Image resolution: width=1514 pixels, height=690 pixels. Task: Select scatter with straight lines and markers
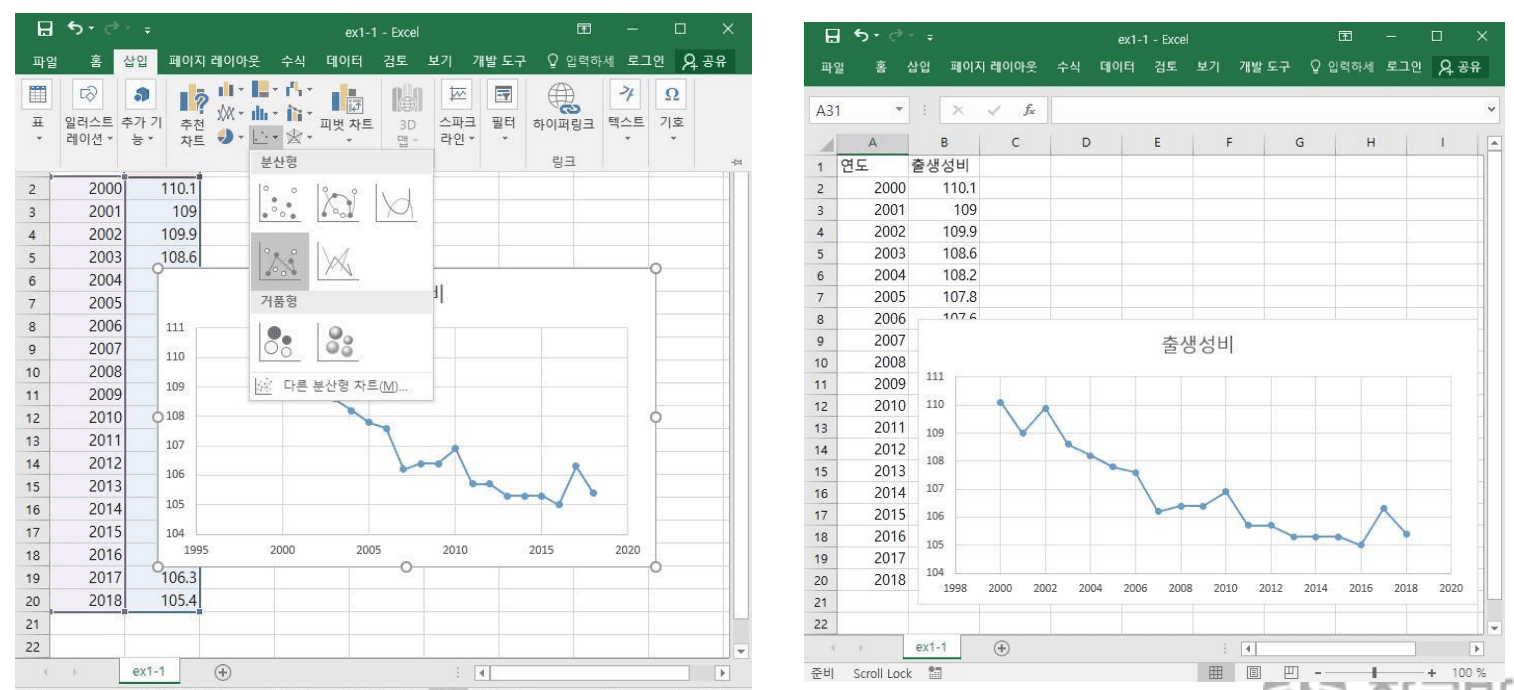(279, 262)
